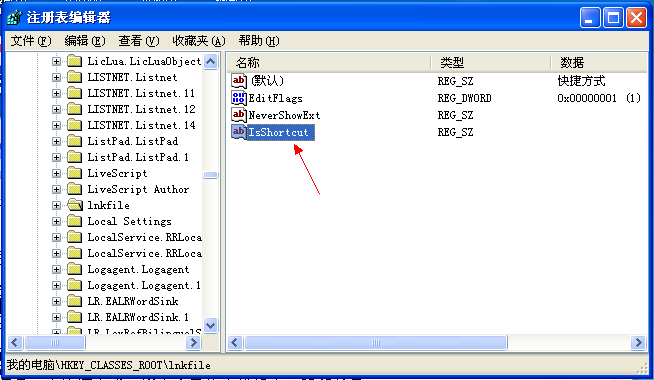
Task: Click the (默认) string value icon
Action: tap(239, 81)
